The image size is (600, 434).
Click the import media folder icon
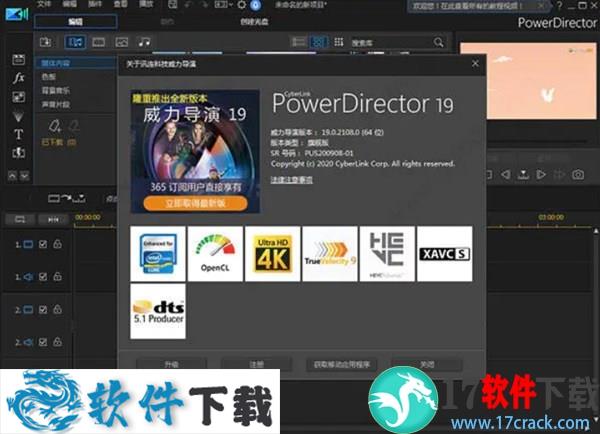pyautogui.click(x=46, y=42)
